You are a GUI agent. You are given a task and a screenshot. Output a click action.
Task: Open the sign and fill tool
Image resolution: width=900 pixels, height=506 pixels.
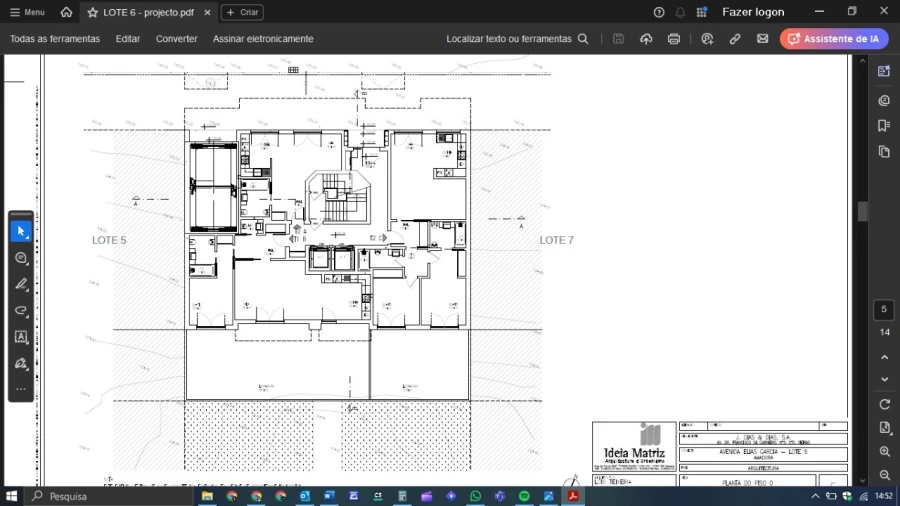21,363
